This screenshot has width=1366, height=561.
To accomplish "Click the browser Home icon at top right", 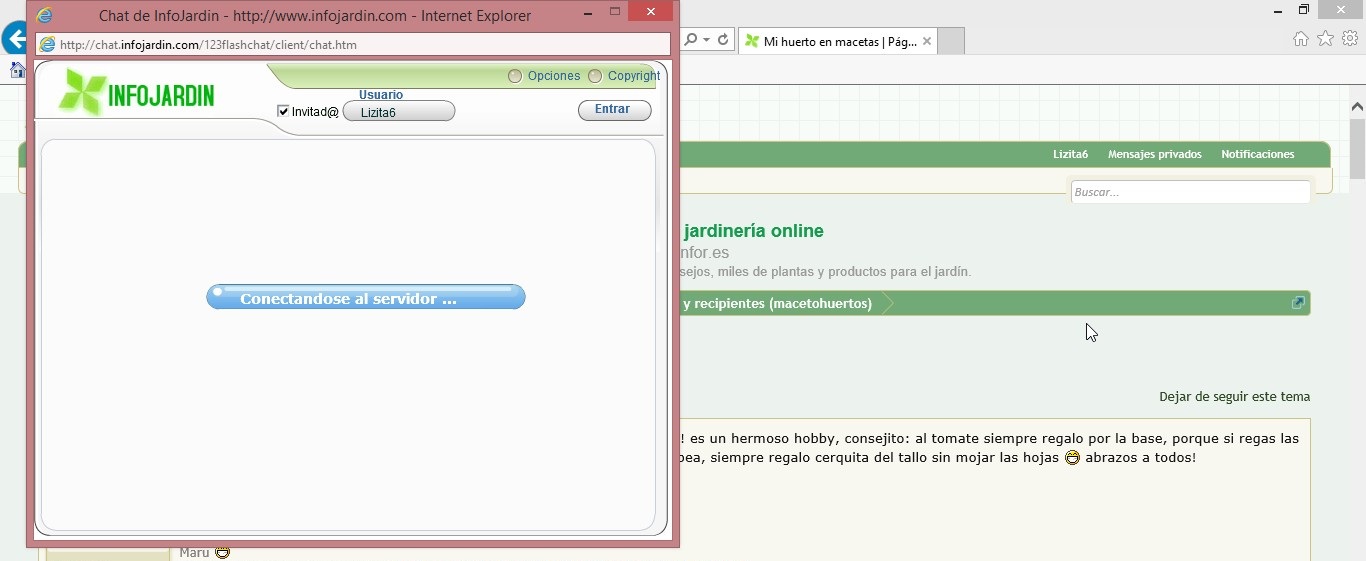I will (1300, 39).
